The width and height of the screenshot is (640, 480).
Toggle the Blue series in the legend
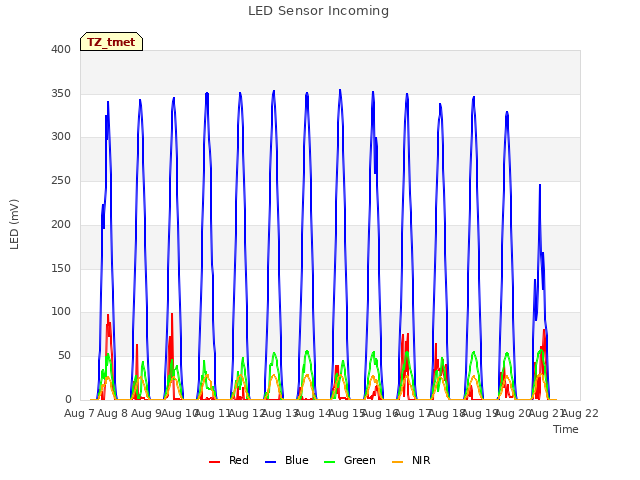[x=287, y=460]
